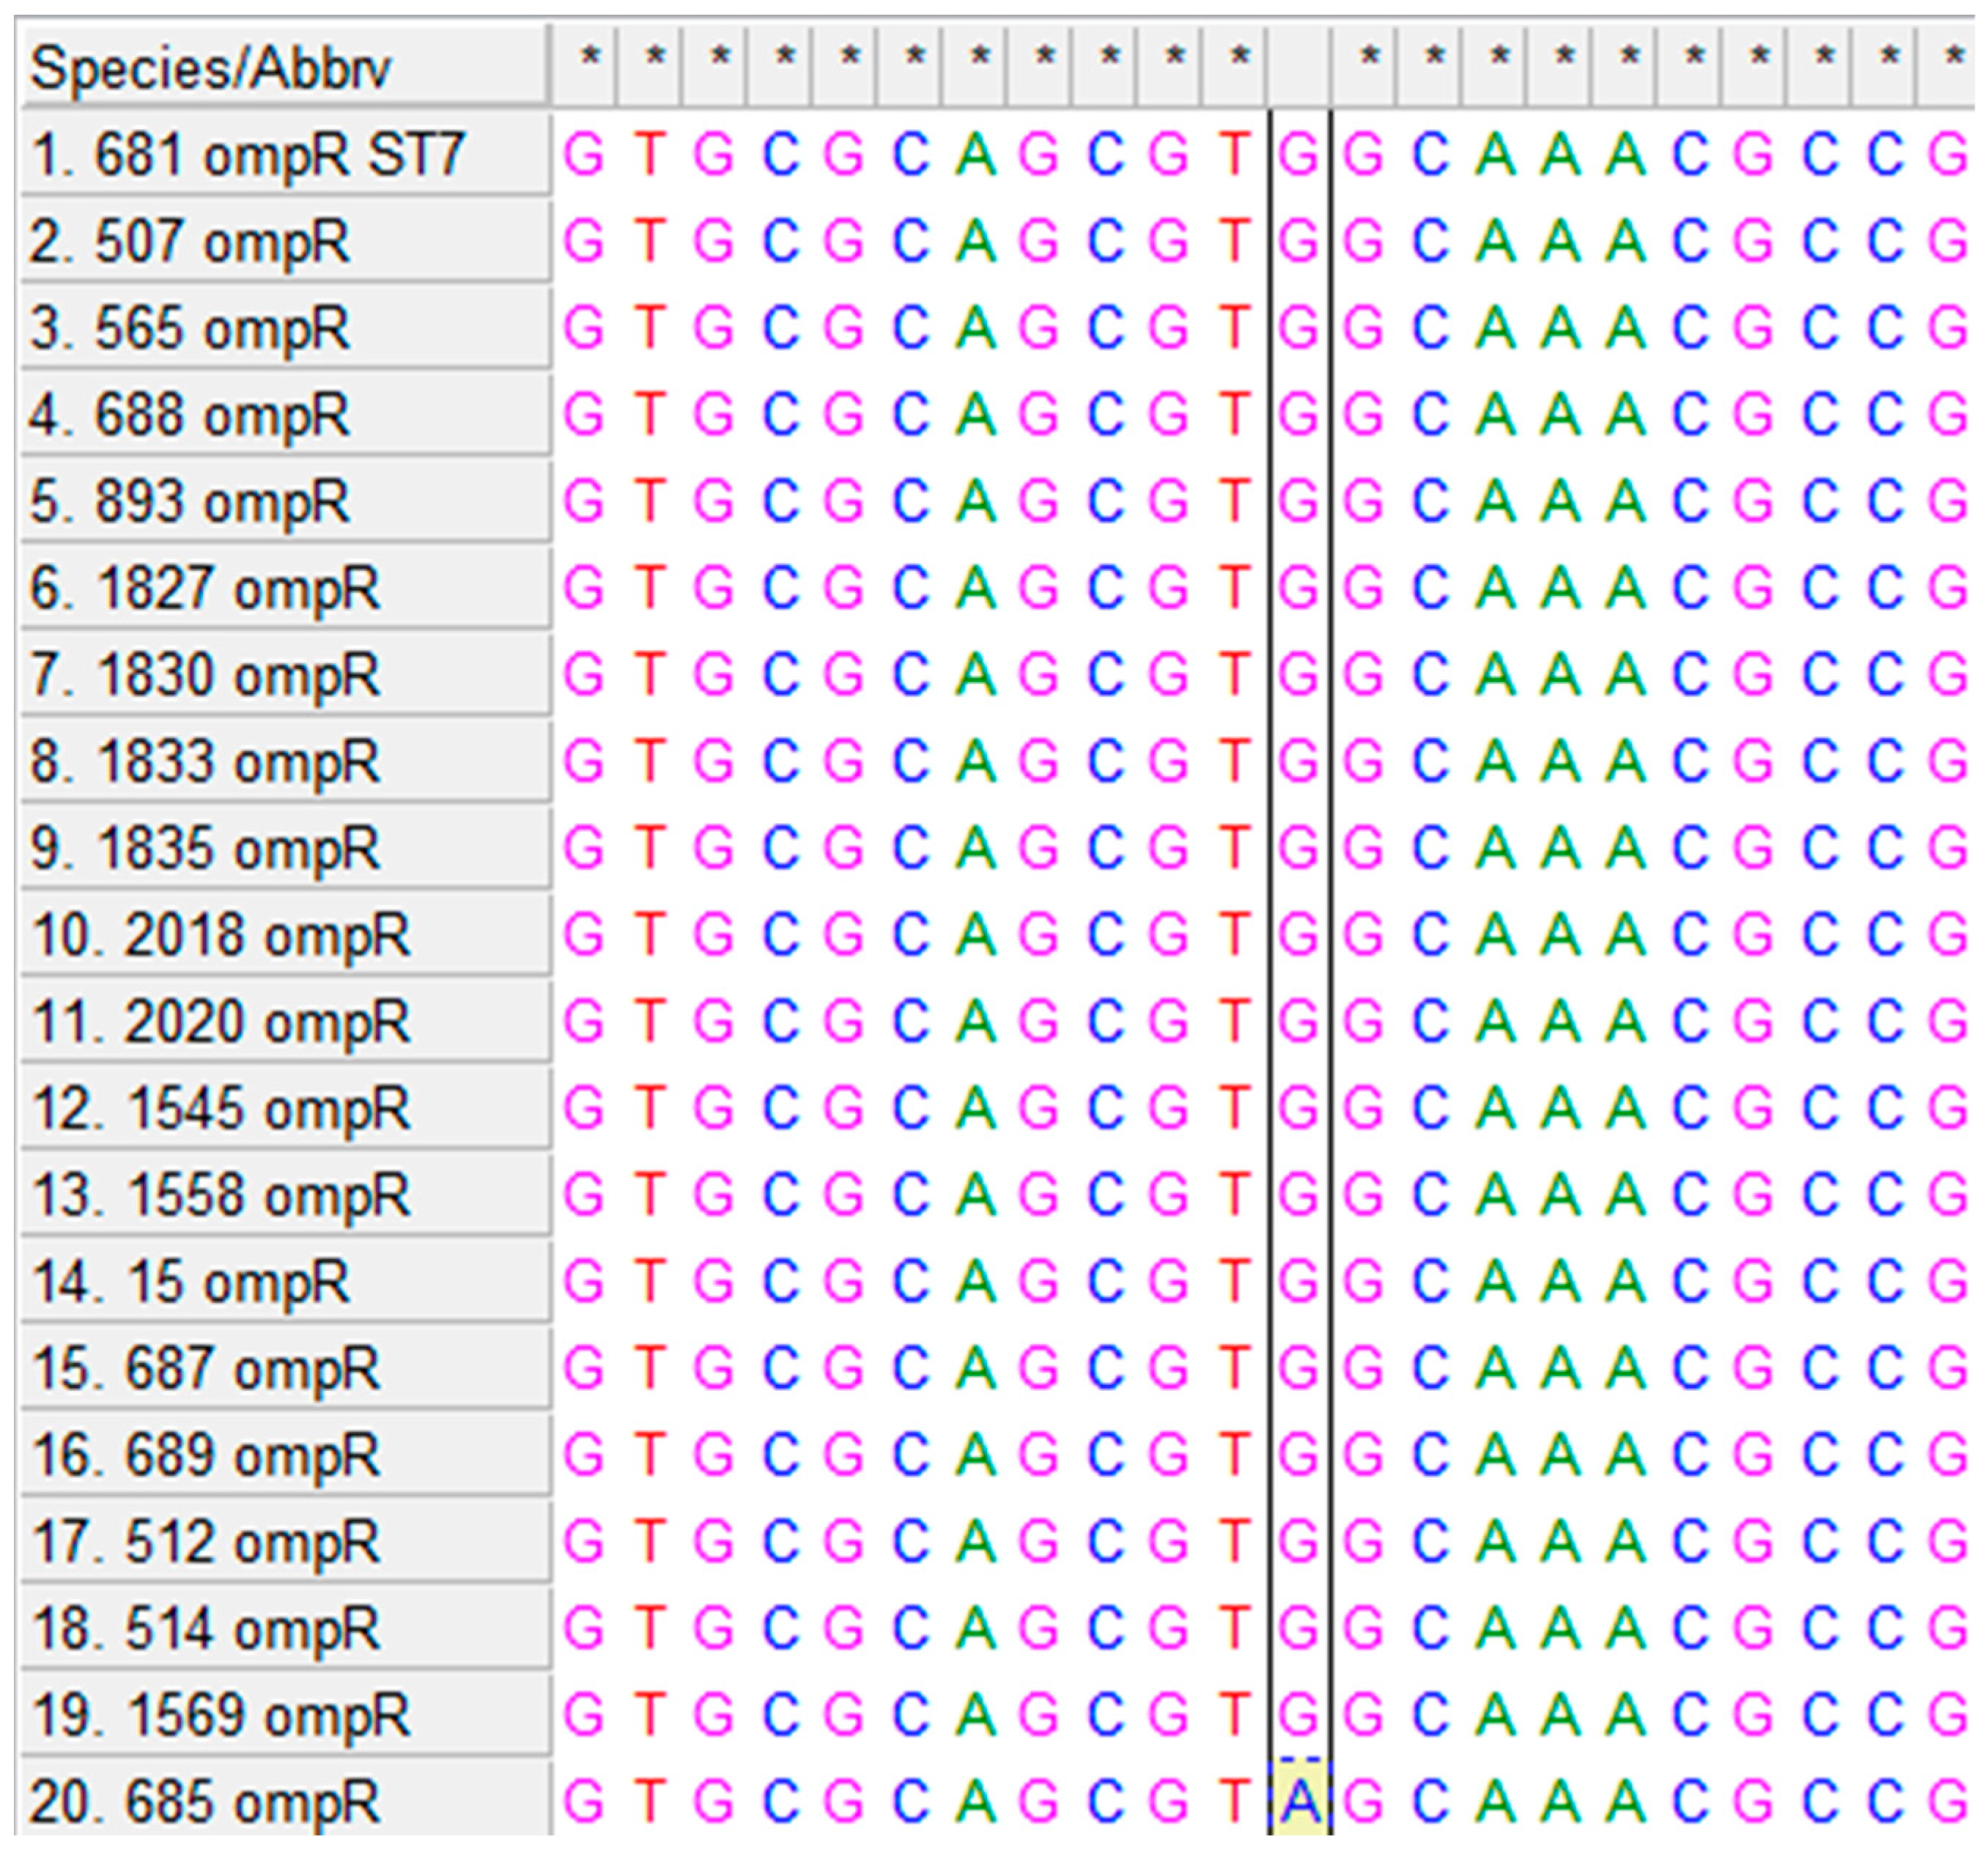
Task: Click the first asterisk conserved-site column header
Action: [590, 60]
